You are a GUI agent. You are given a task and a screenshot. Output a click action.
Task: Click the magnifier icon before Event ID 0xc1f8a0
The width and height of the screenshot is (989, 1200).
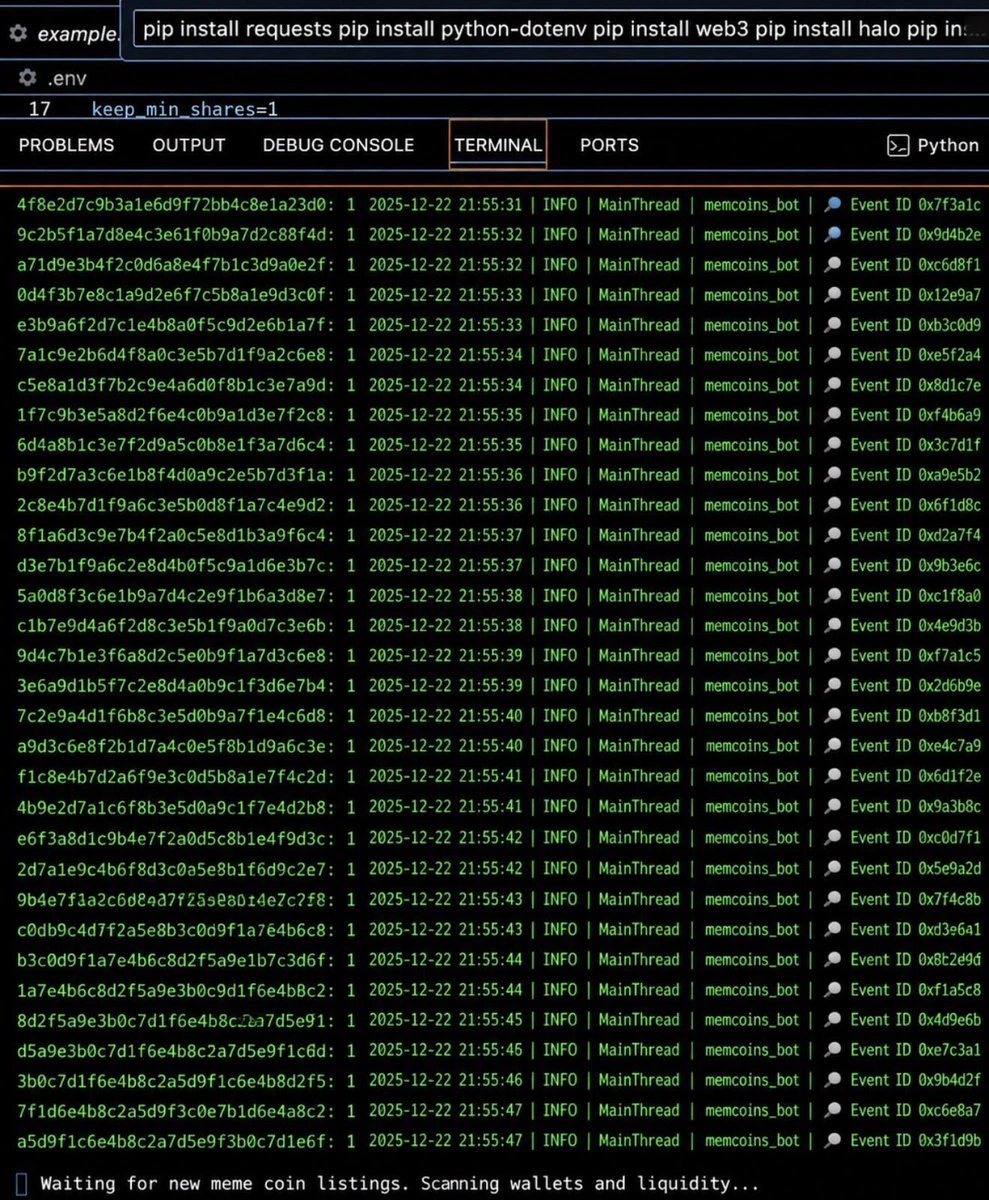click(833, 596)
